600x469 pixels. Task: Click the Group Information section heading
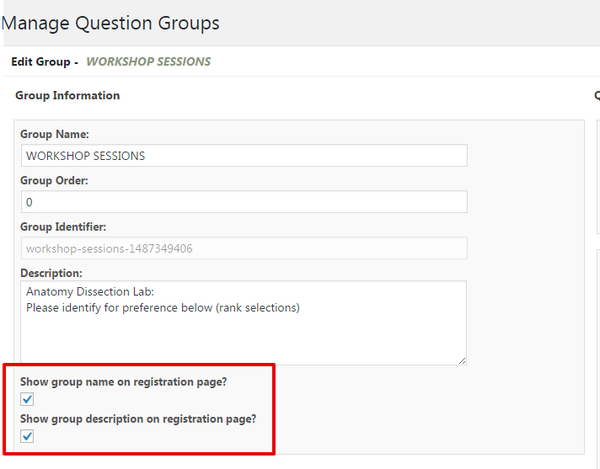coord(67,95)
